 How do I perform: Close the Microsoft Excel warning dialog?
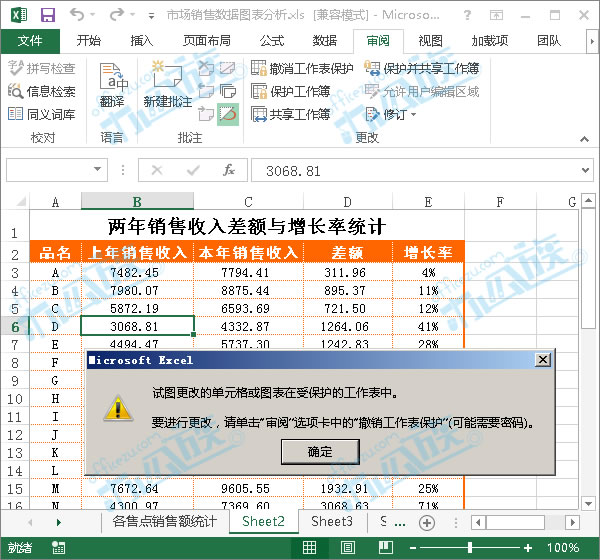pyautogui.click(x=543, y=359)
